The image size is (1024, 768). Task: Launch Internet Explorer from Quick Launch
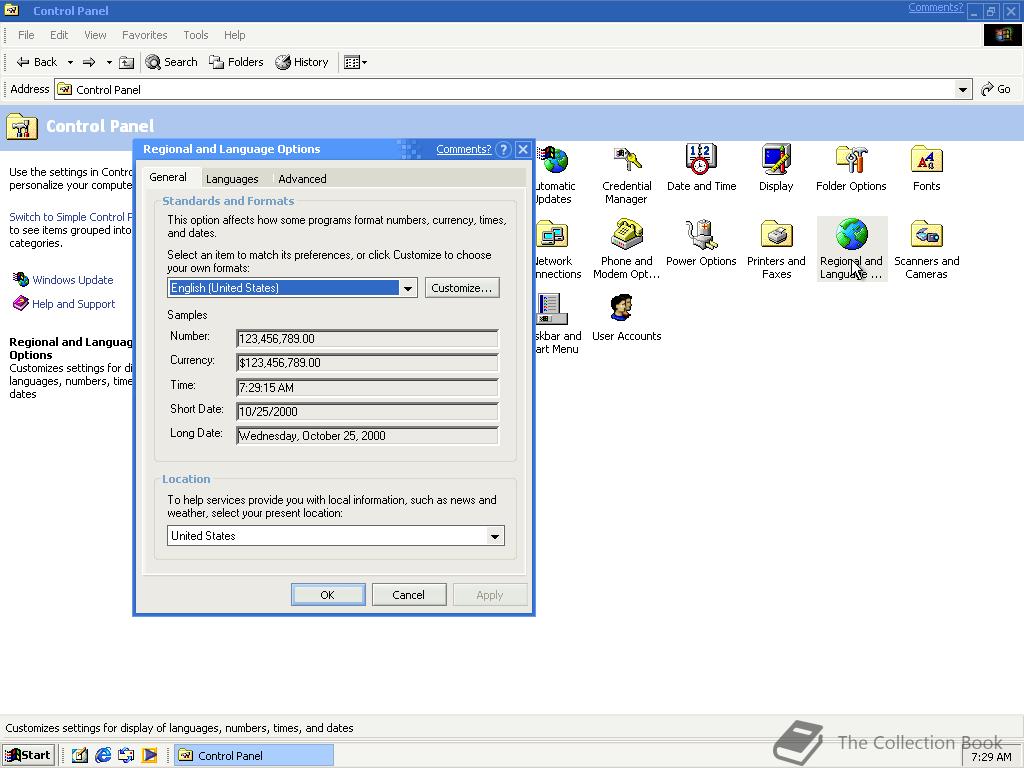(x=103, y=756)
